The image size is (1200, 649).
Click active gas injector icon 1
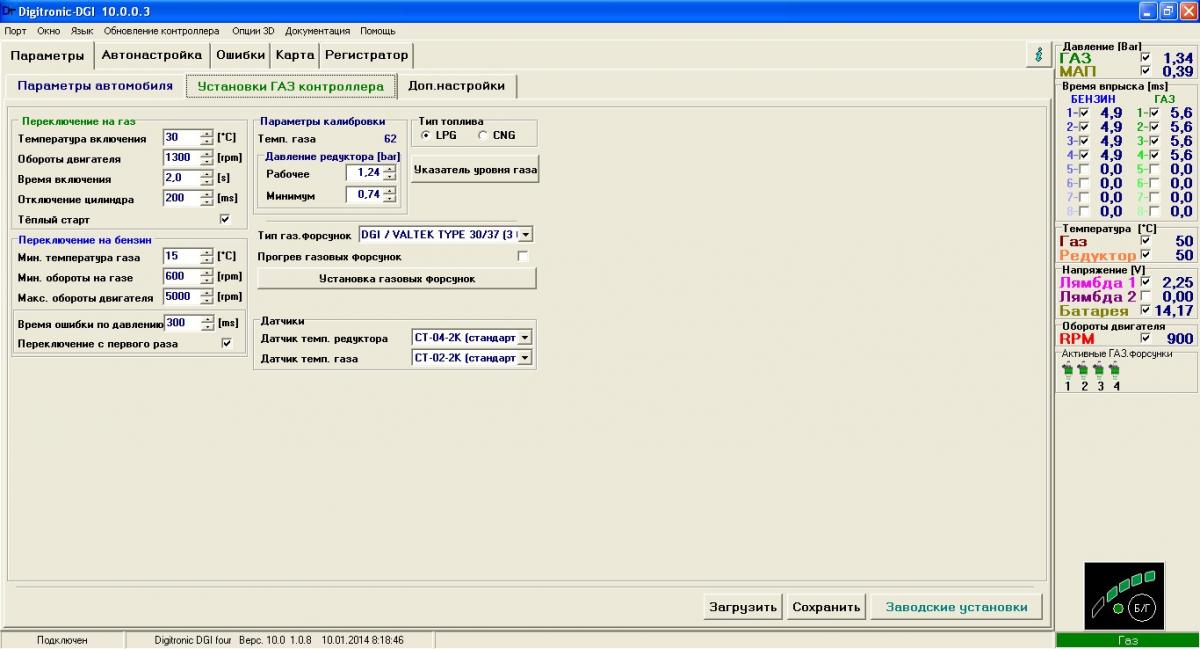1067,370
